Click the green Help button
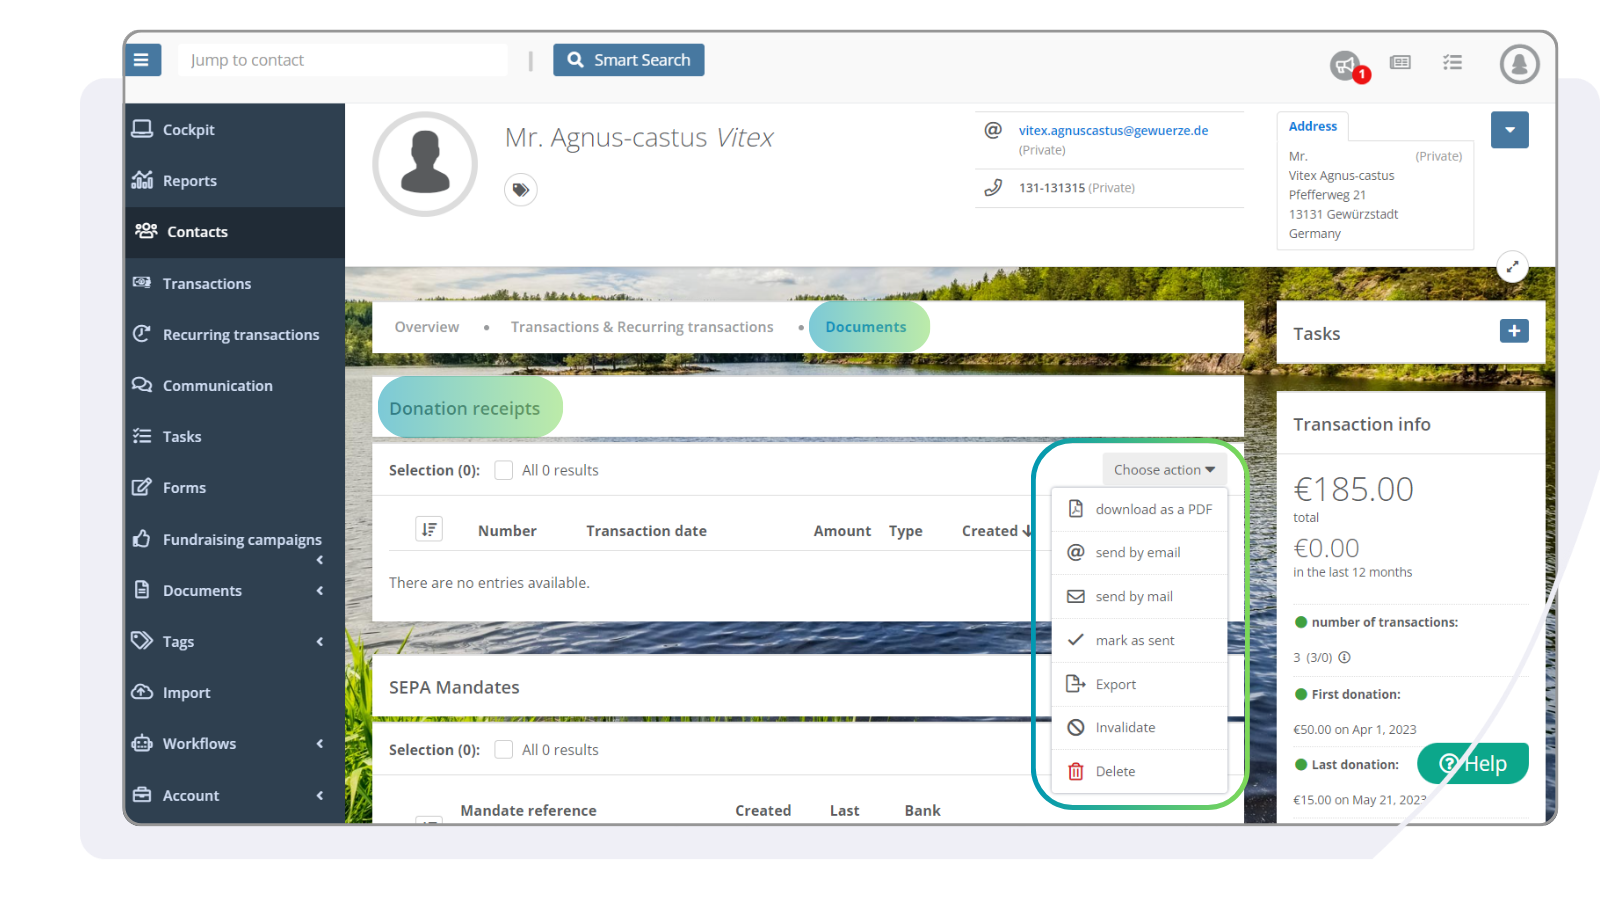 click(x=1472, y=763)
